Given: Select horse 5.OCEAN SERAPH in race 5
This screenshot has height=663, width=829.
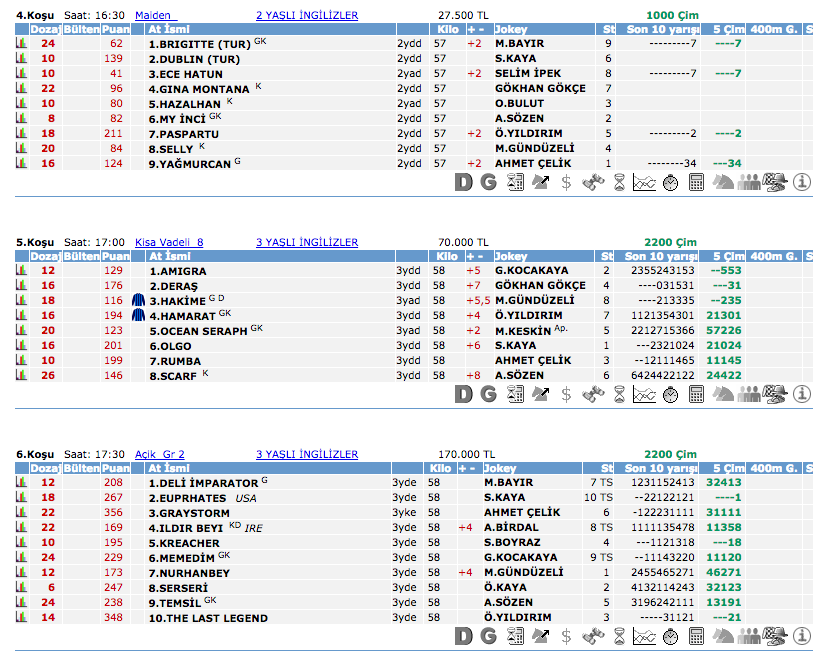Looking at the screenshot, I should click(x=199, y=331).
